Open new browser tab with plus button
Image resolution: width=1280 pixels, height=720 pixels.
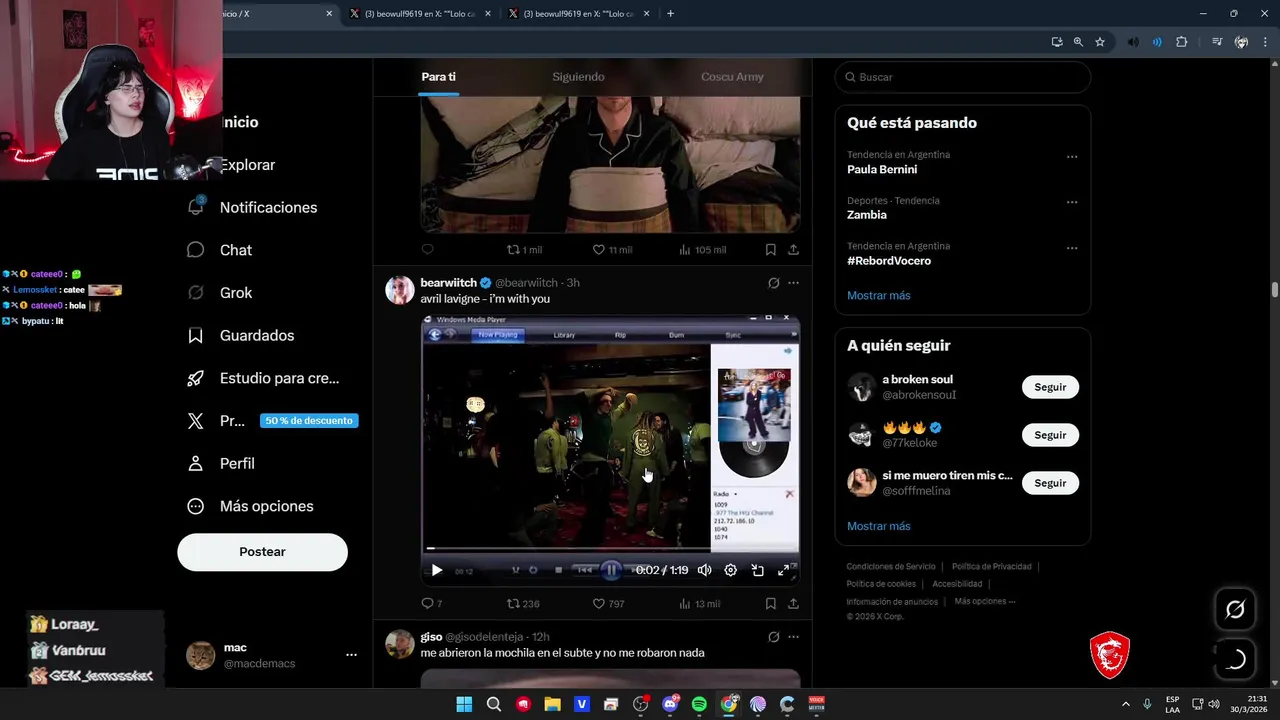(x=670, y=13)
